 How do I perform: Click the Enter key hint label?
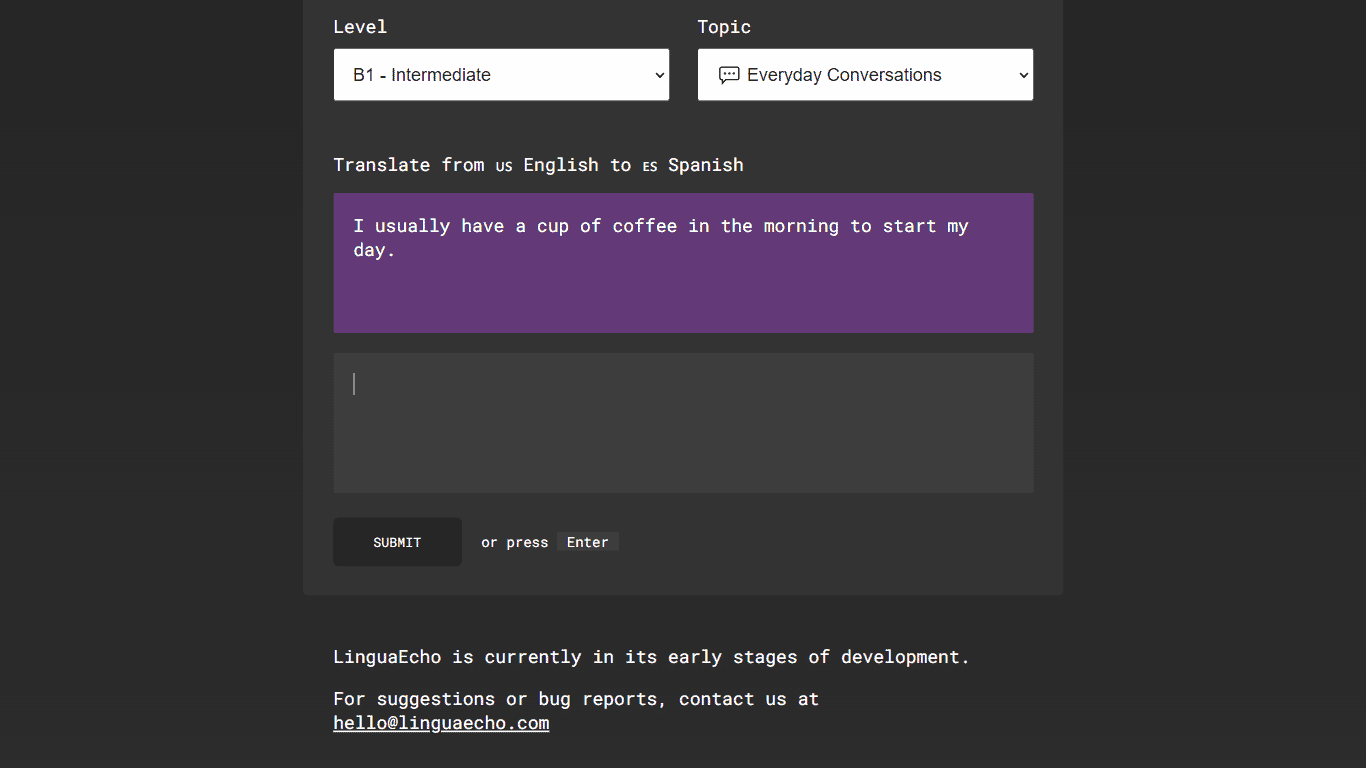point(588,542)
